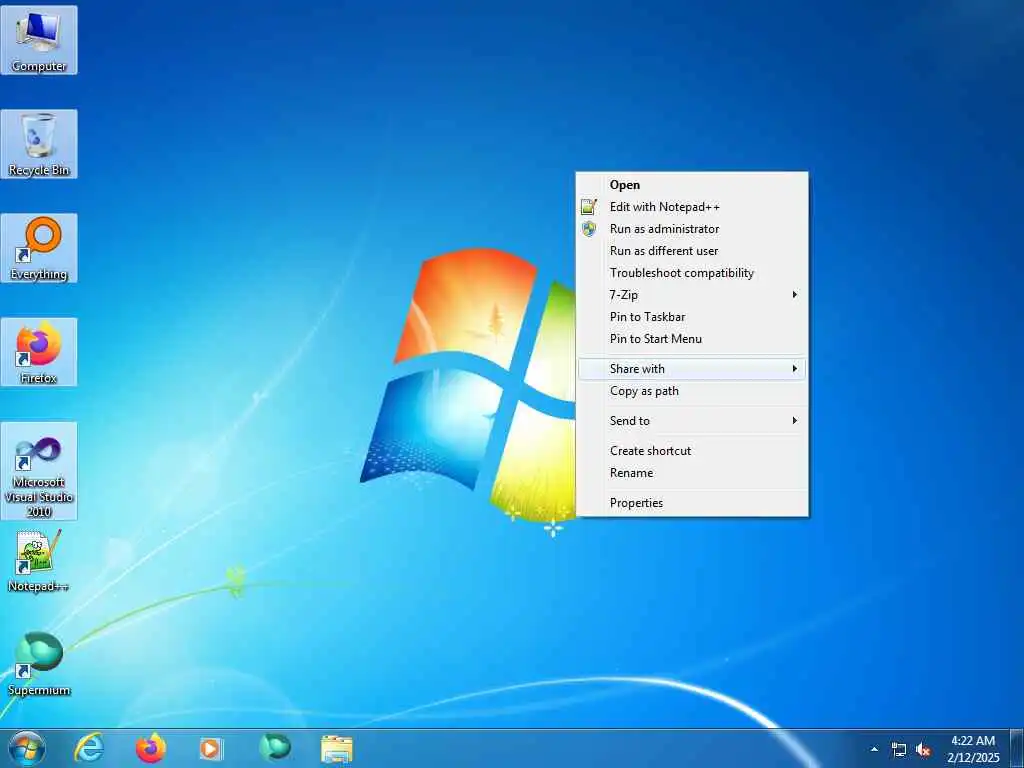Expand the 7-Zip submenu
Image resolution: width=1024 pixels, height=768 pixels.
[692, 295]
